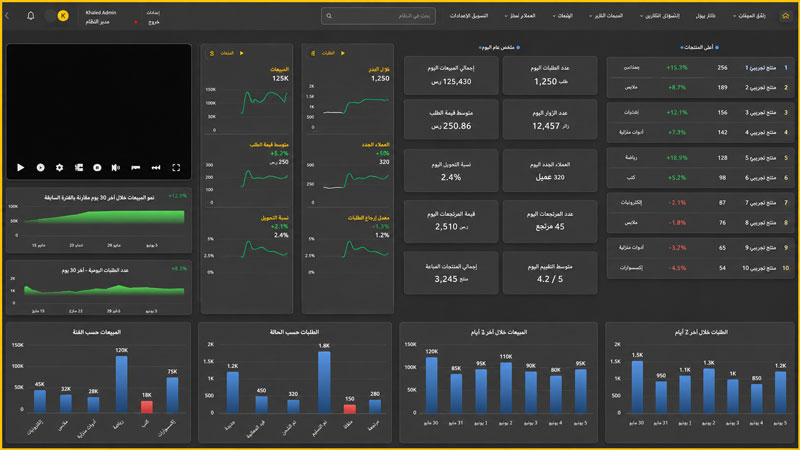800x450 pixels.
Task: Select the منتج تجريبي 5 product row
Action: point(701,158)
